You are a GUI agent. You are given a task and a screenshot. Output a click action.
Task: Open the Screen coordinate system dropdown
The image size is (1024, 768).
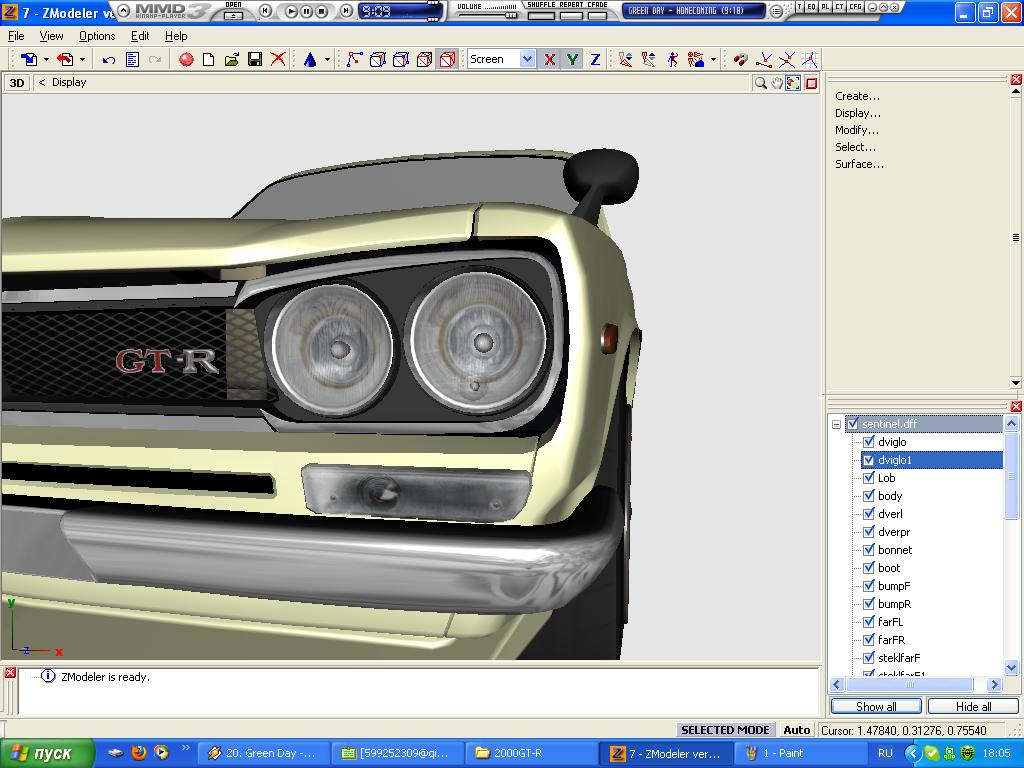point(527,60)
